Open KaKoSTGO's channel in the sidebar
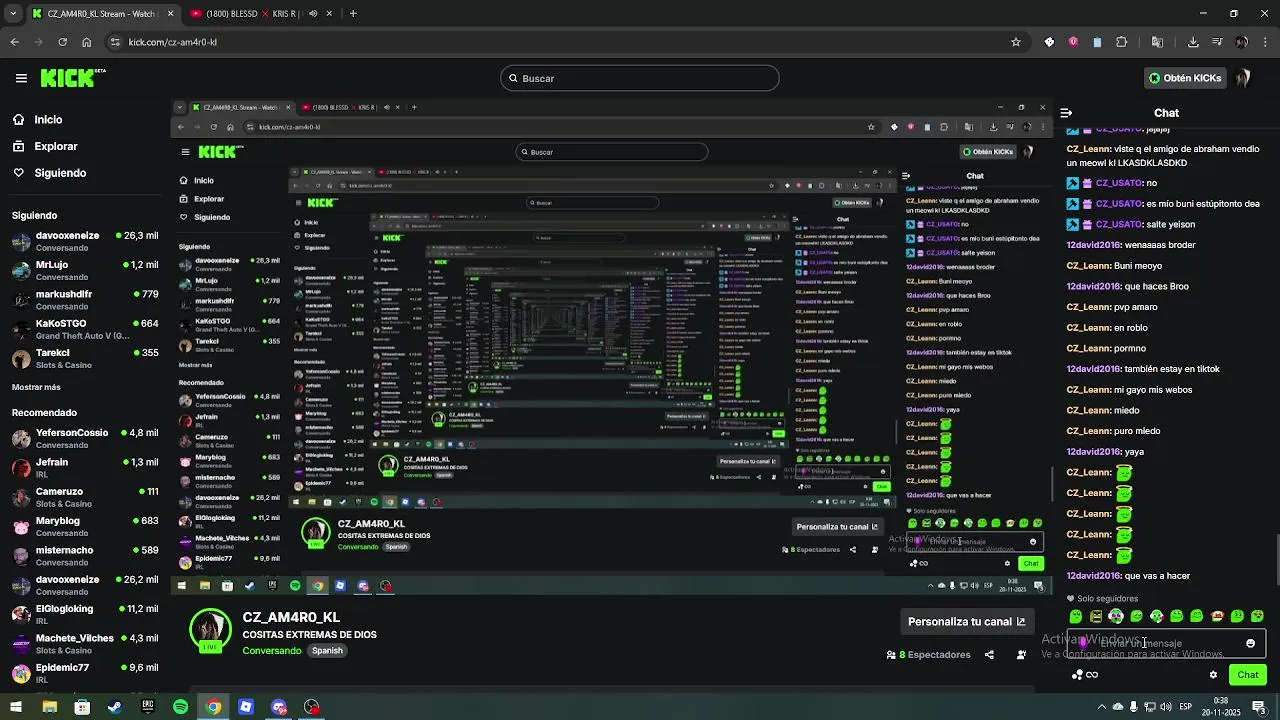This screenshot has height=720, width=1280. tap(85, 330)
